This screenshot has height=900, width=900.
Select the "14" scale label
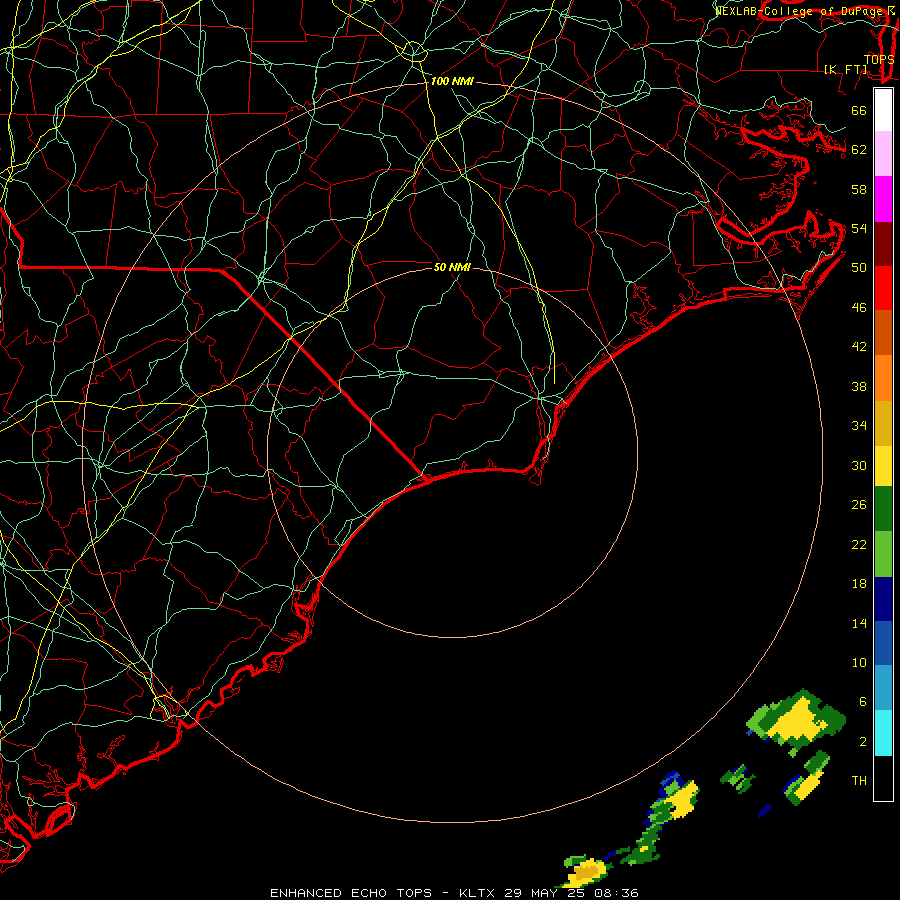click(x=859, y=623)
